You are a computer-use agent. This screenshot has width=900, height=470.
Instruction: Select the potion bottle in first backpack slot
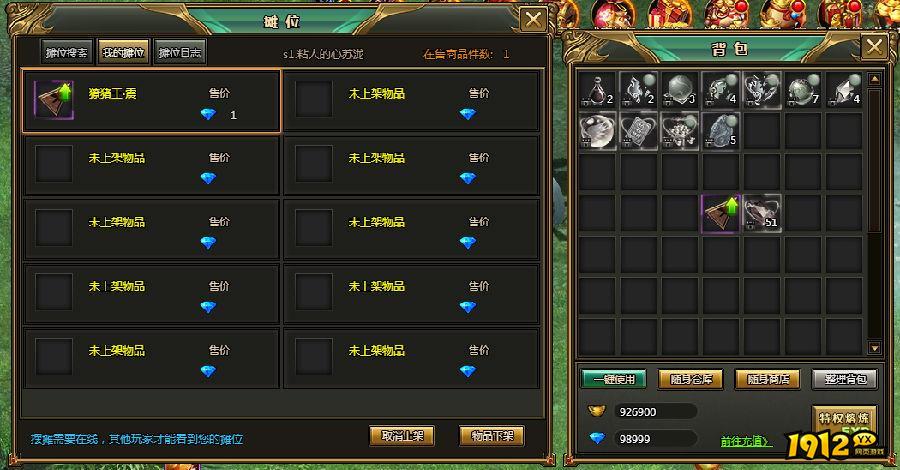tap(597, 90)
